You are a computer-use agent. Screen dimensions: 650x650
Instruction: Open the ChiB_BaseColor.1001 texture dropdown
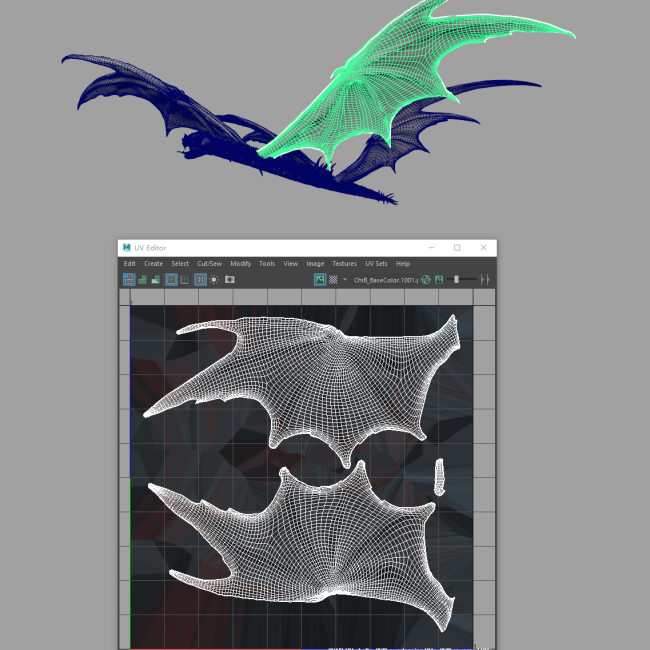386,280
